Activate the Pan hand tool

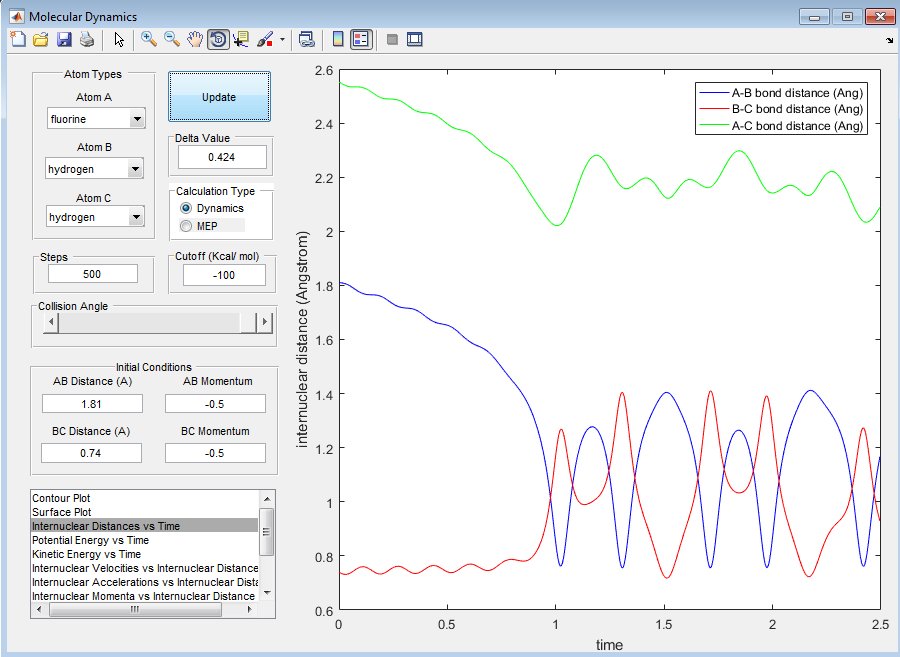pos(195,39)
